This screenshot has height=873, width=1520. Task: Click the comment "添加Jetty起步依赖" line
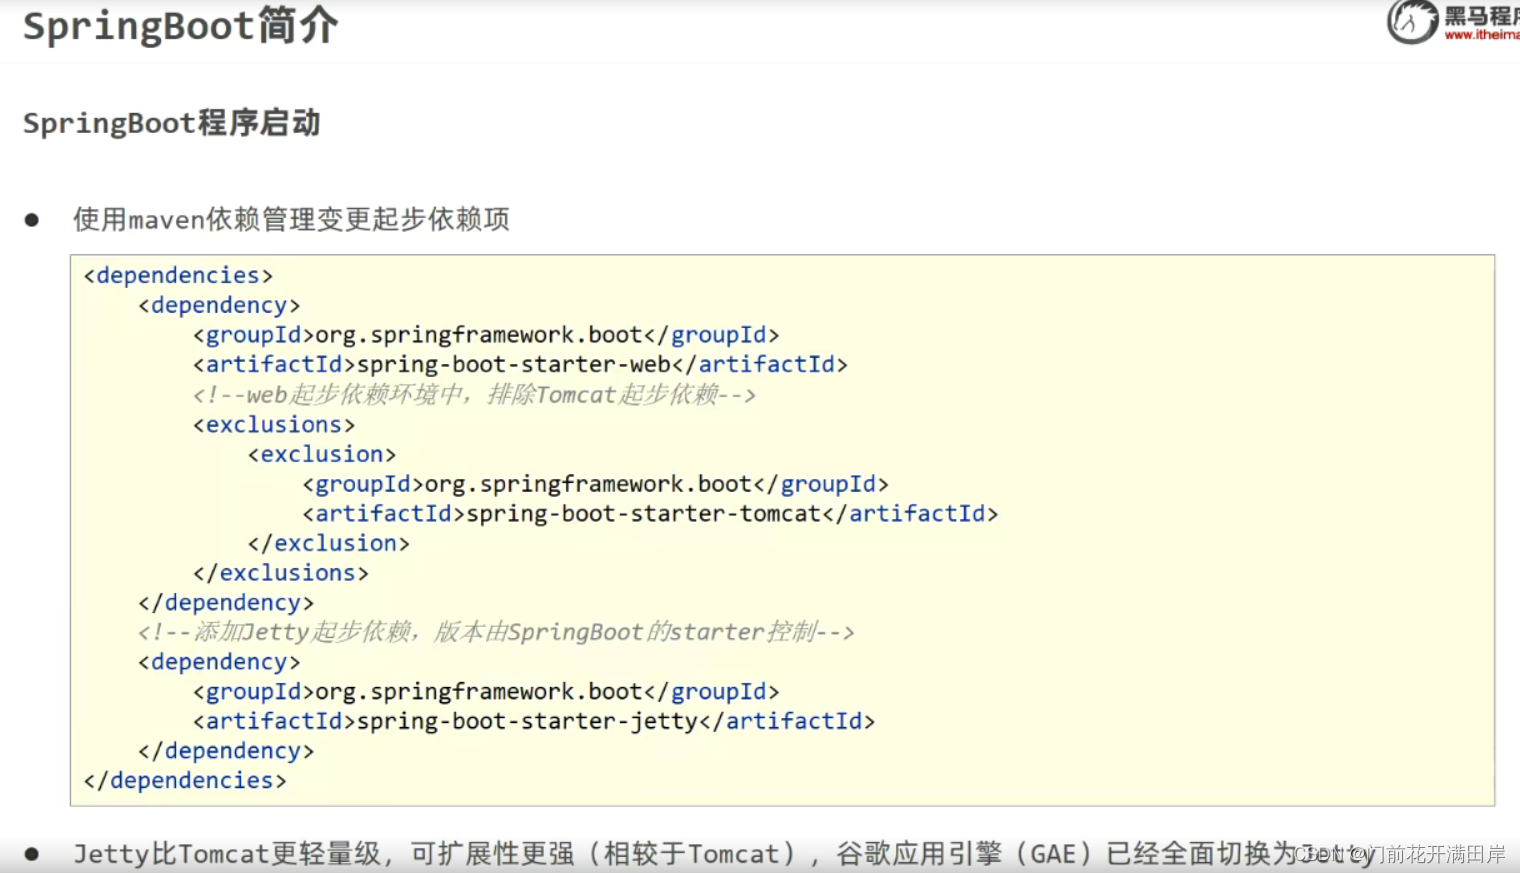[496, 632]
